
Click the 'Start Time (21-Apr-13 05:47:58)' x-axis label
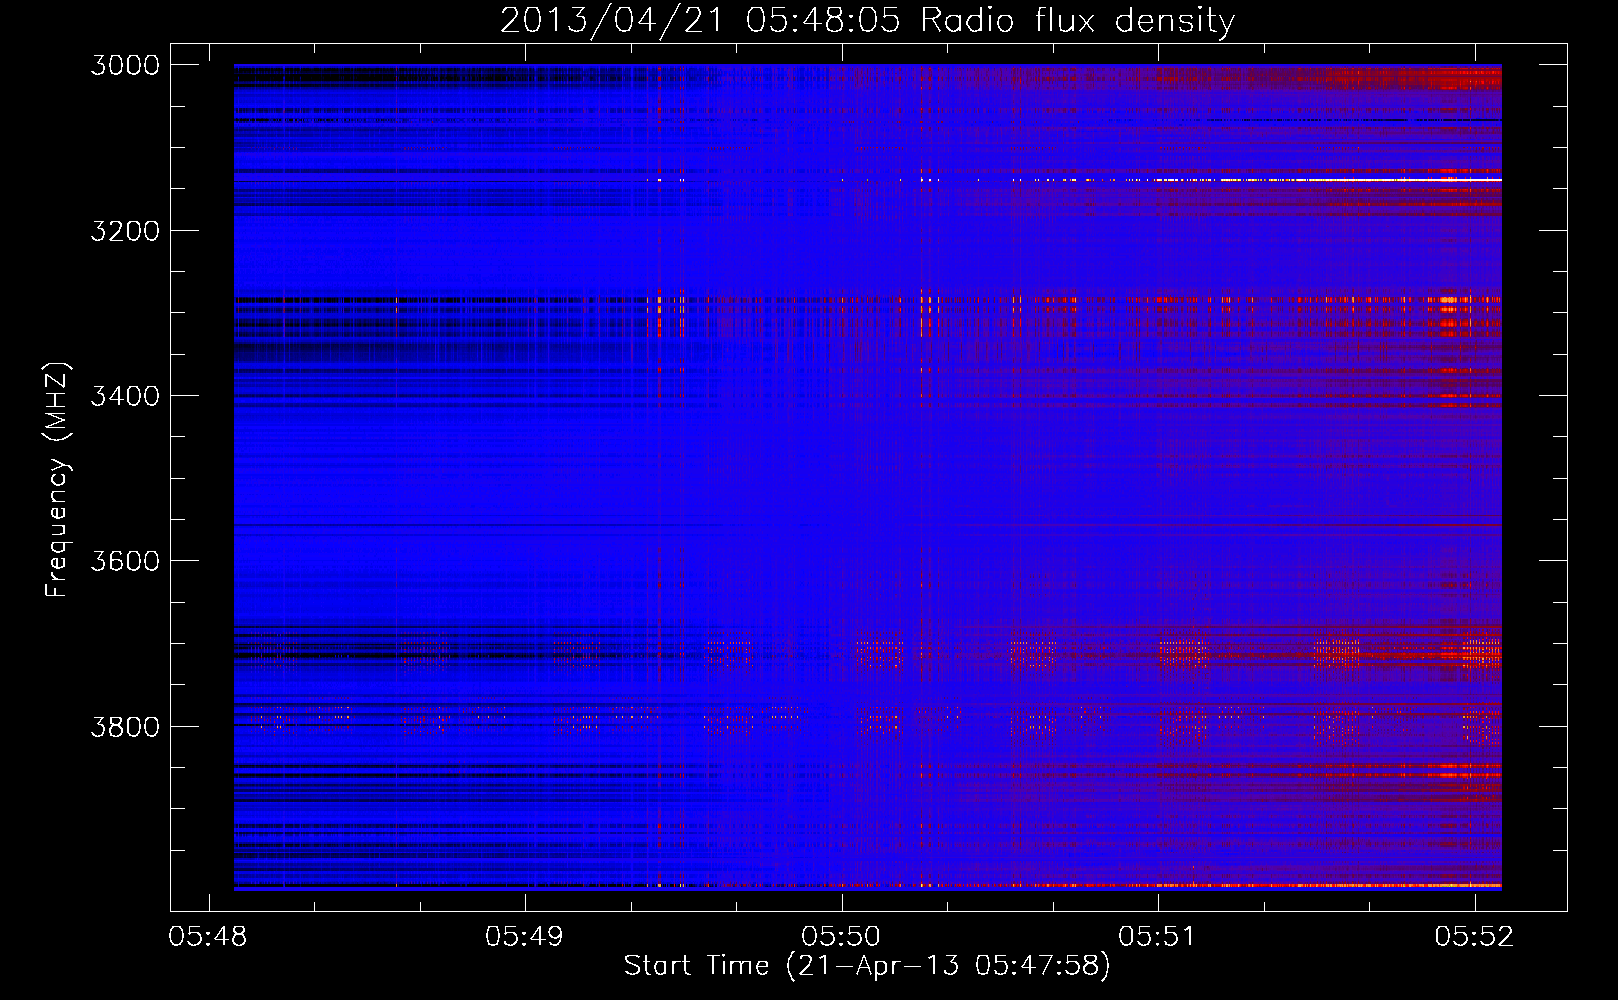tap(867, 966)
